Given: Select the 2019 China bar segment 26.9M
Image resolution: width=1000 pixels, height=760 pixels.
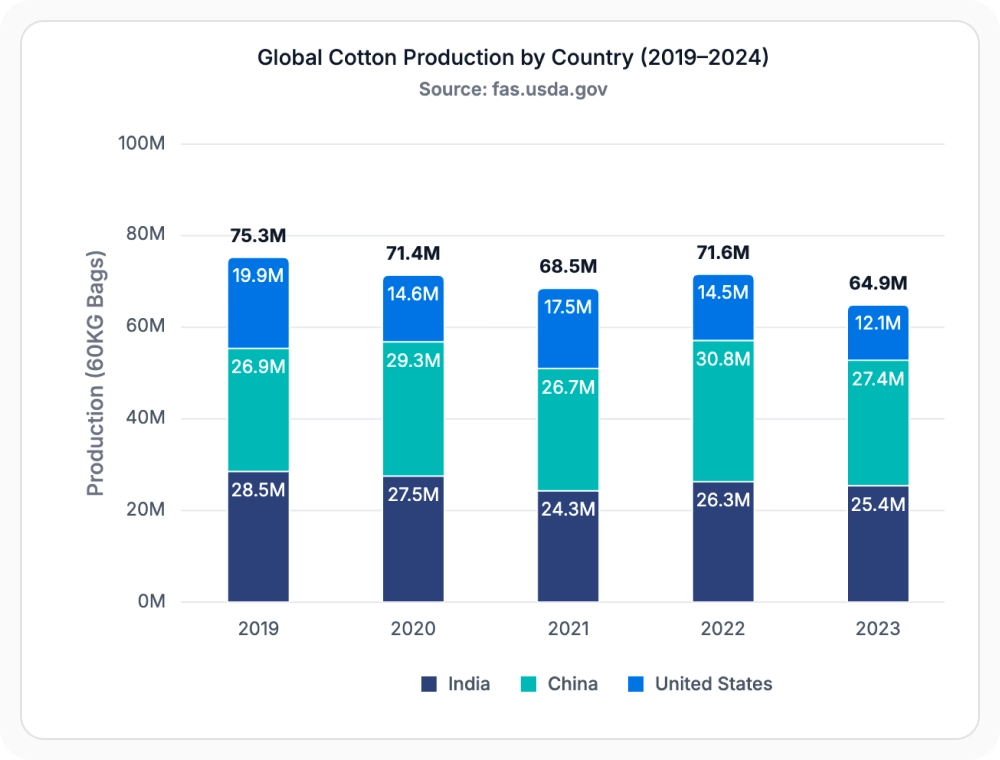Looking at the screenshot, I should (258, 410).
